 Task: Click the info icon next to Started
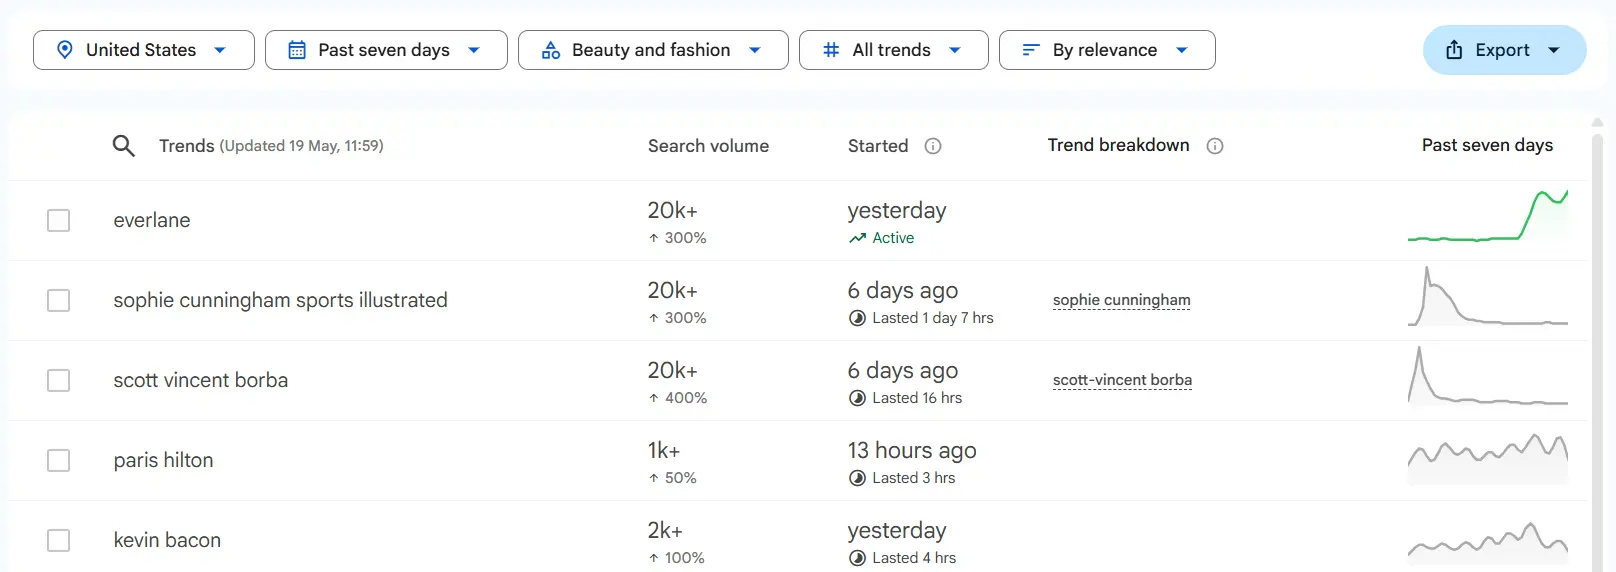(x=933, y=146)
